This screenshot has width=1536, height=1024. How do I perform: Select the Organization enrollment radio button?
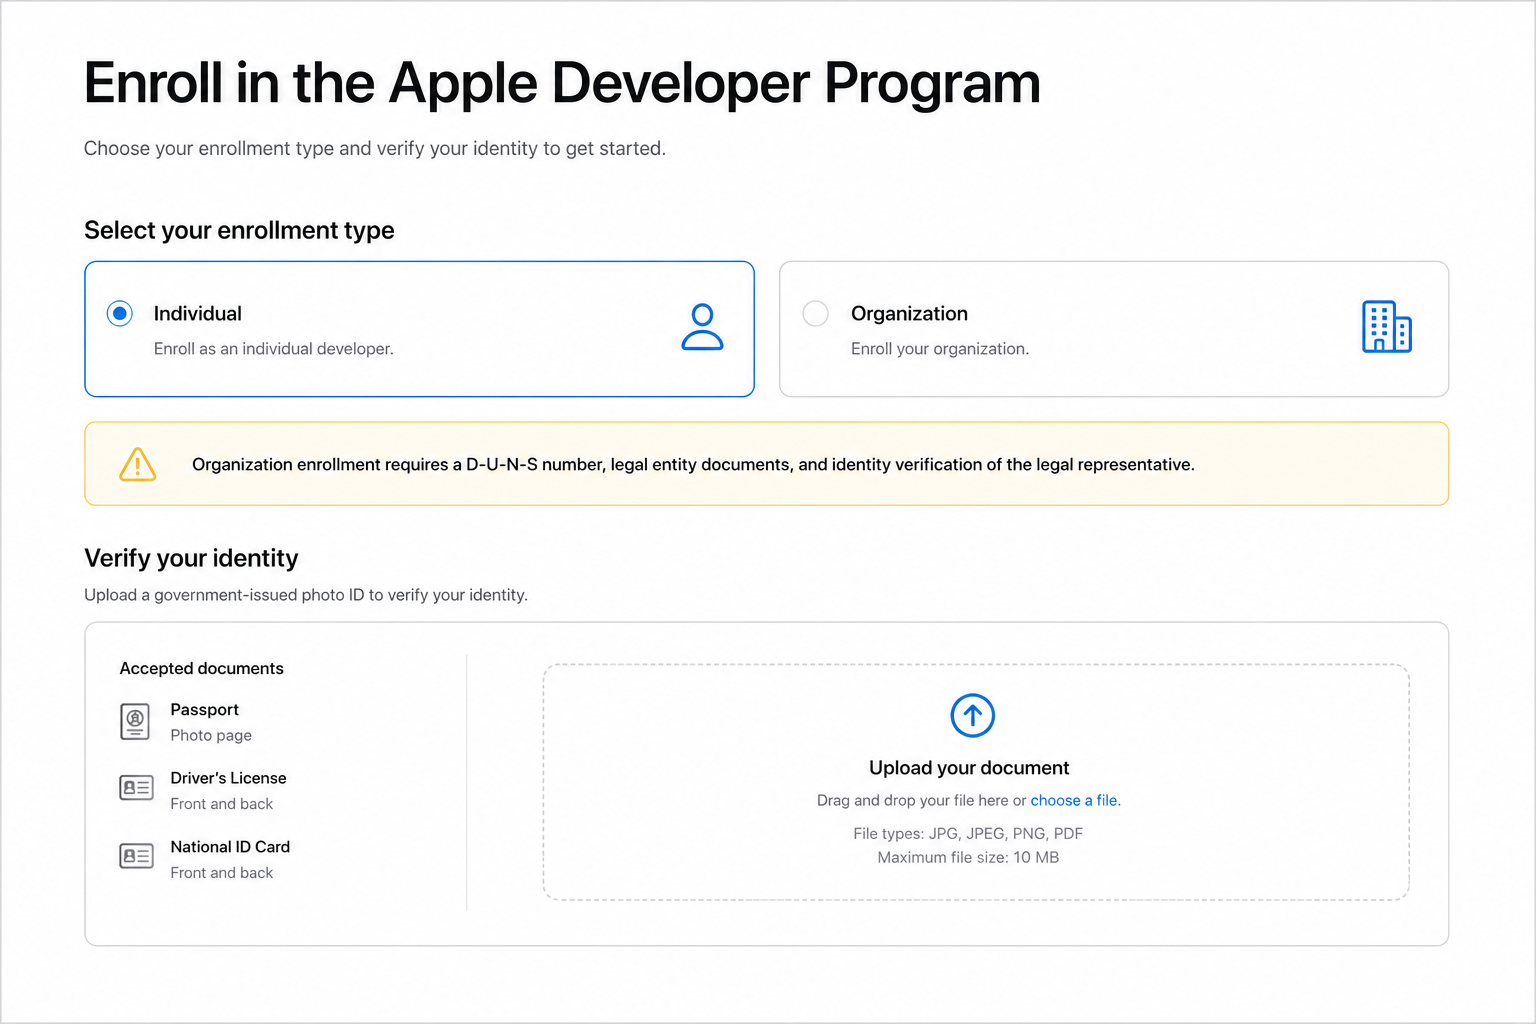[816, 314]
